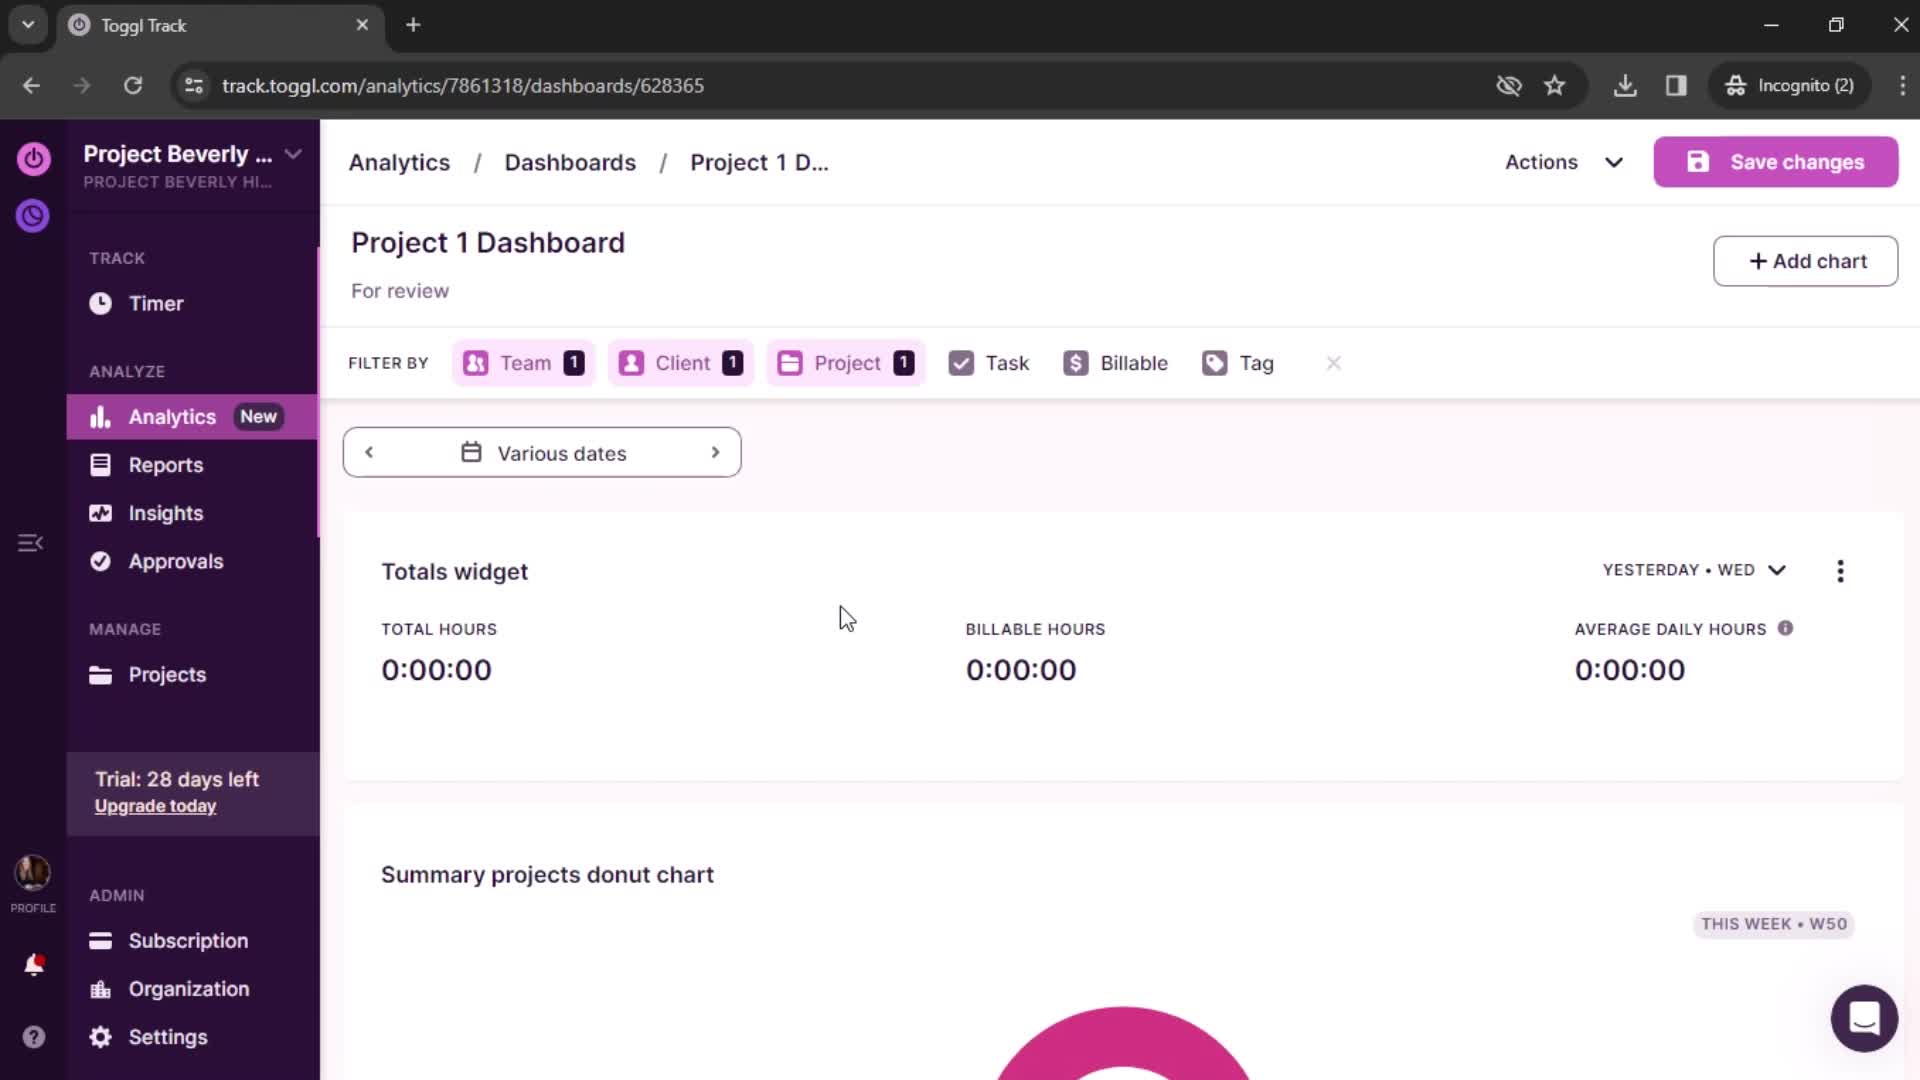Click the totals widget three-dot menu
Image resolution: width=1920 pixels, height=1080 pixels.
coord(1841,570)
